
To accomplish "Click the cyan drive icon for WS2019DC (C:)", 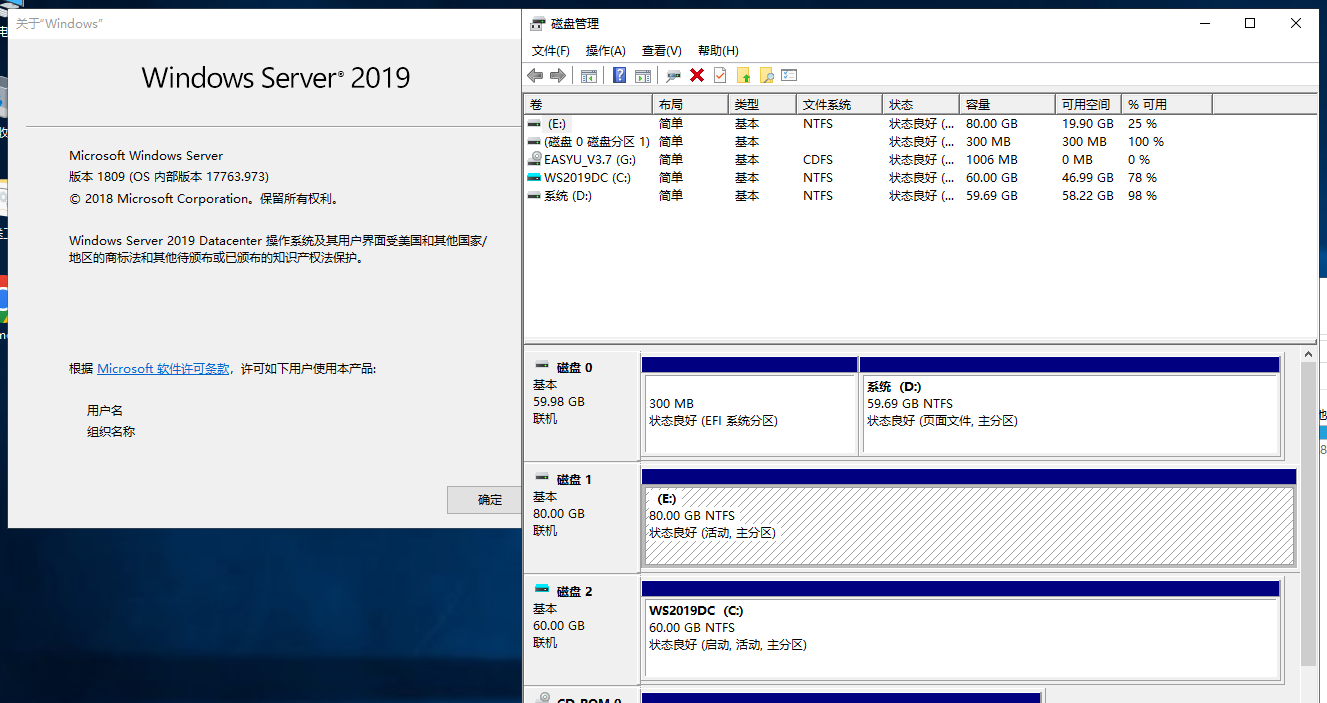I will click(535, 178).
